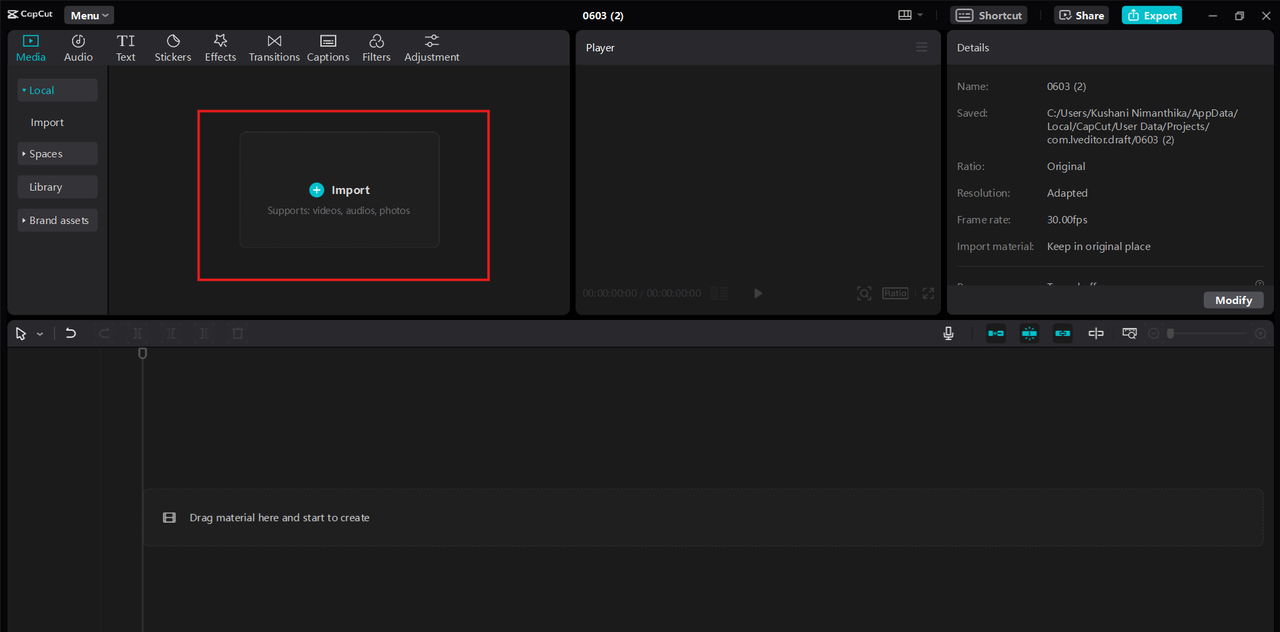
Task: Click the Export button
Action: pyautogui.click(x=1152, y=15)
